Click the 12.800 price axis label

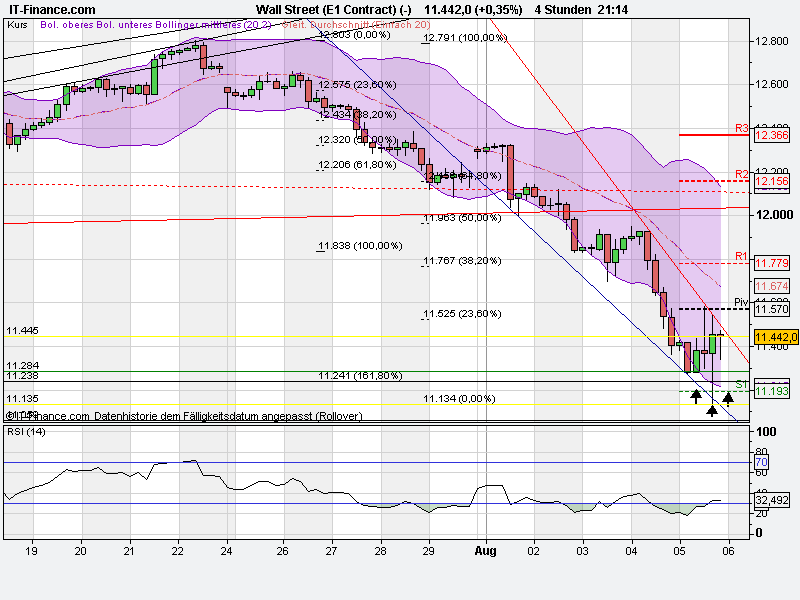pyautogui.click(x=771, y=41)
